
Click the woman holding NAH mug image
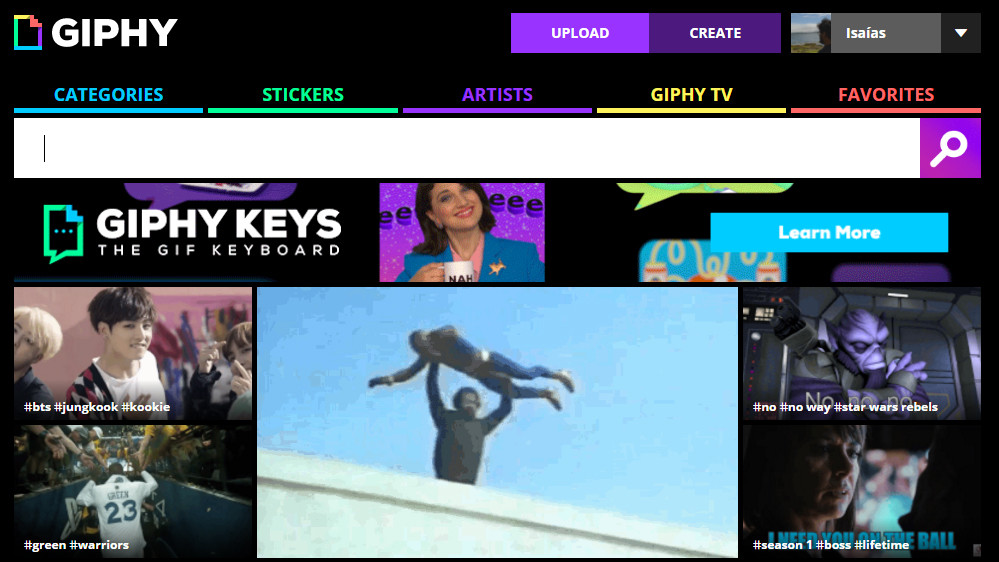(462, 233)
